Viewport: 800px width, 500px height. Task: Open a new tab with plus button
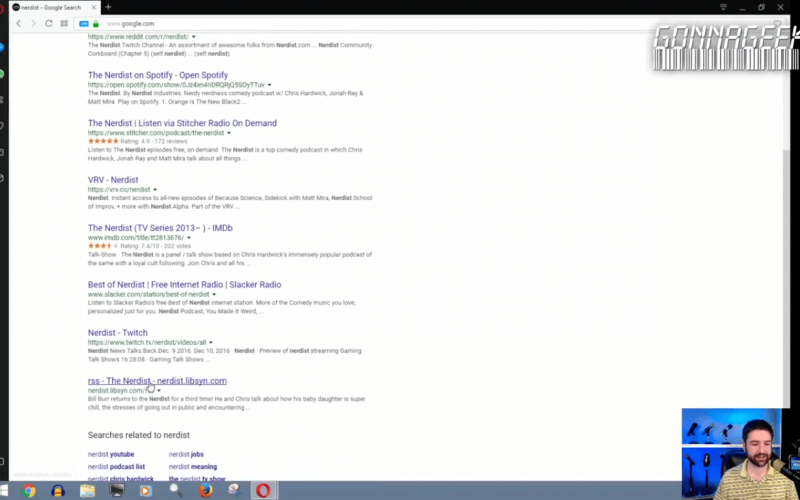108,7
